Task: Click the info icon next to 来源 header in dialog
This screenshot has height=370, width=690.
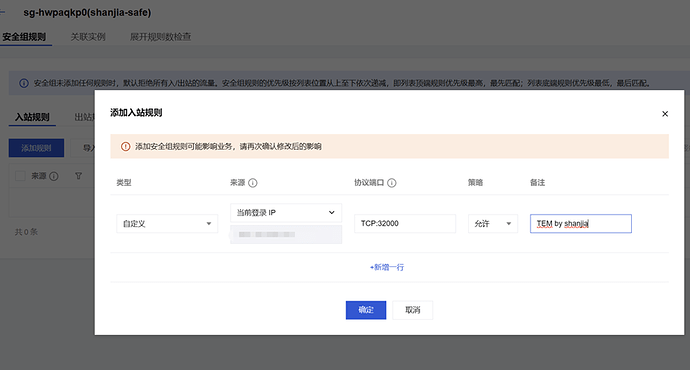Action: pos(253,183)
